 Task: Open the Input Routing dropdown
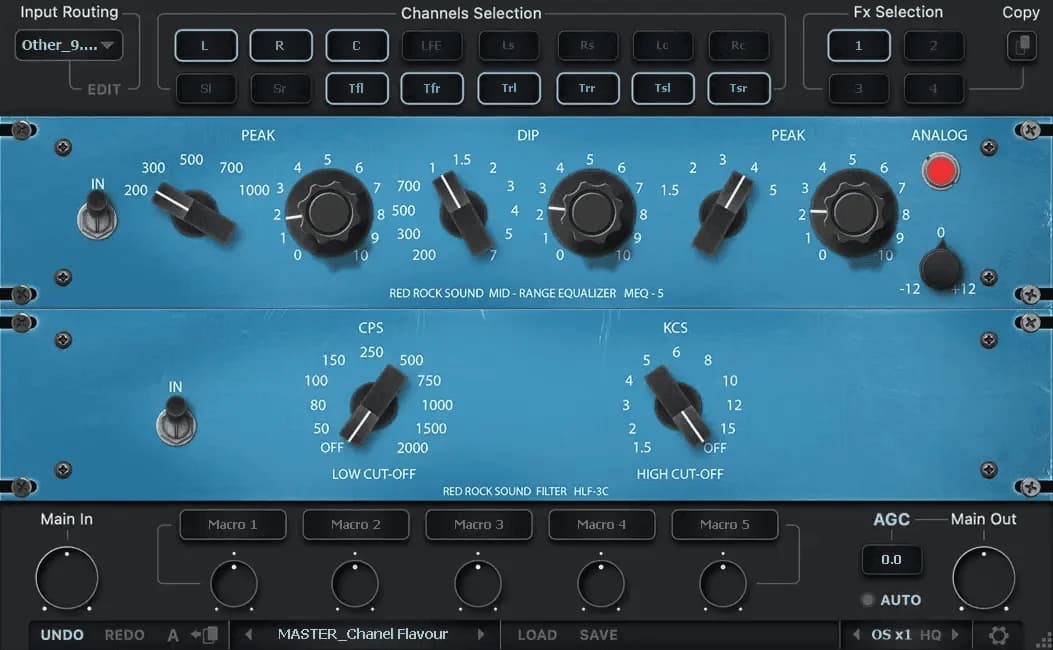click(69, 45)
